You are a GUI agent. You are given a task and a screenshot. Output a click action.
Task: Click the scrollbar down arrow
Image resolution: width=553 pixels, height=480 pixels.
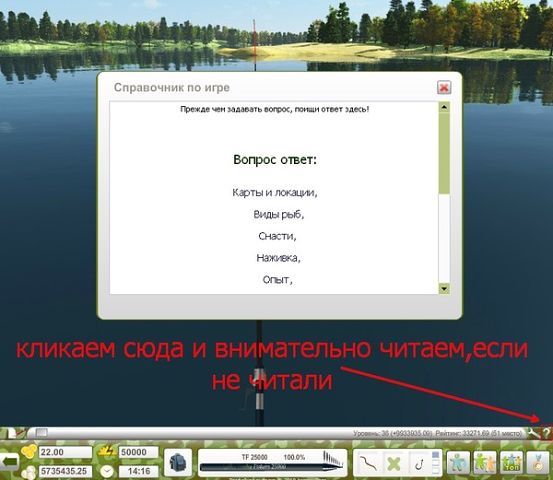(x=444, y=289)
